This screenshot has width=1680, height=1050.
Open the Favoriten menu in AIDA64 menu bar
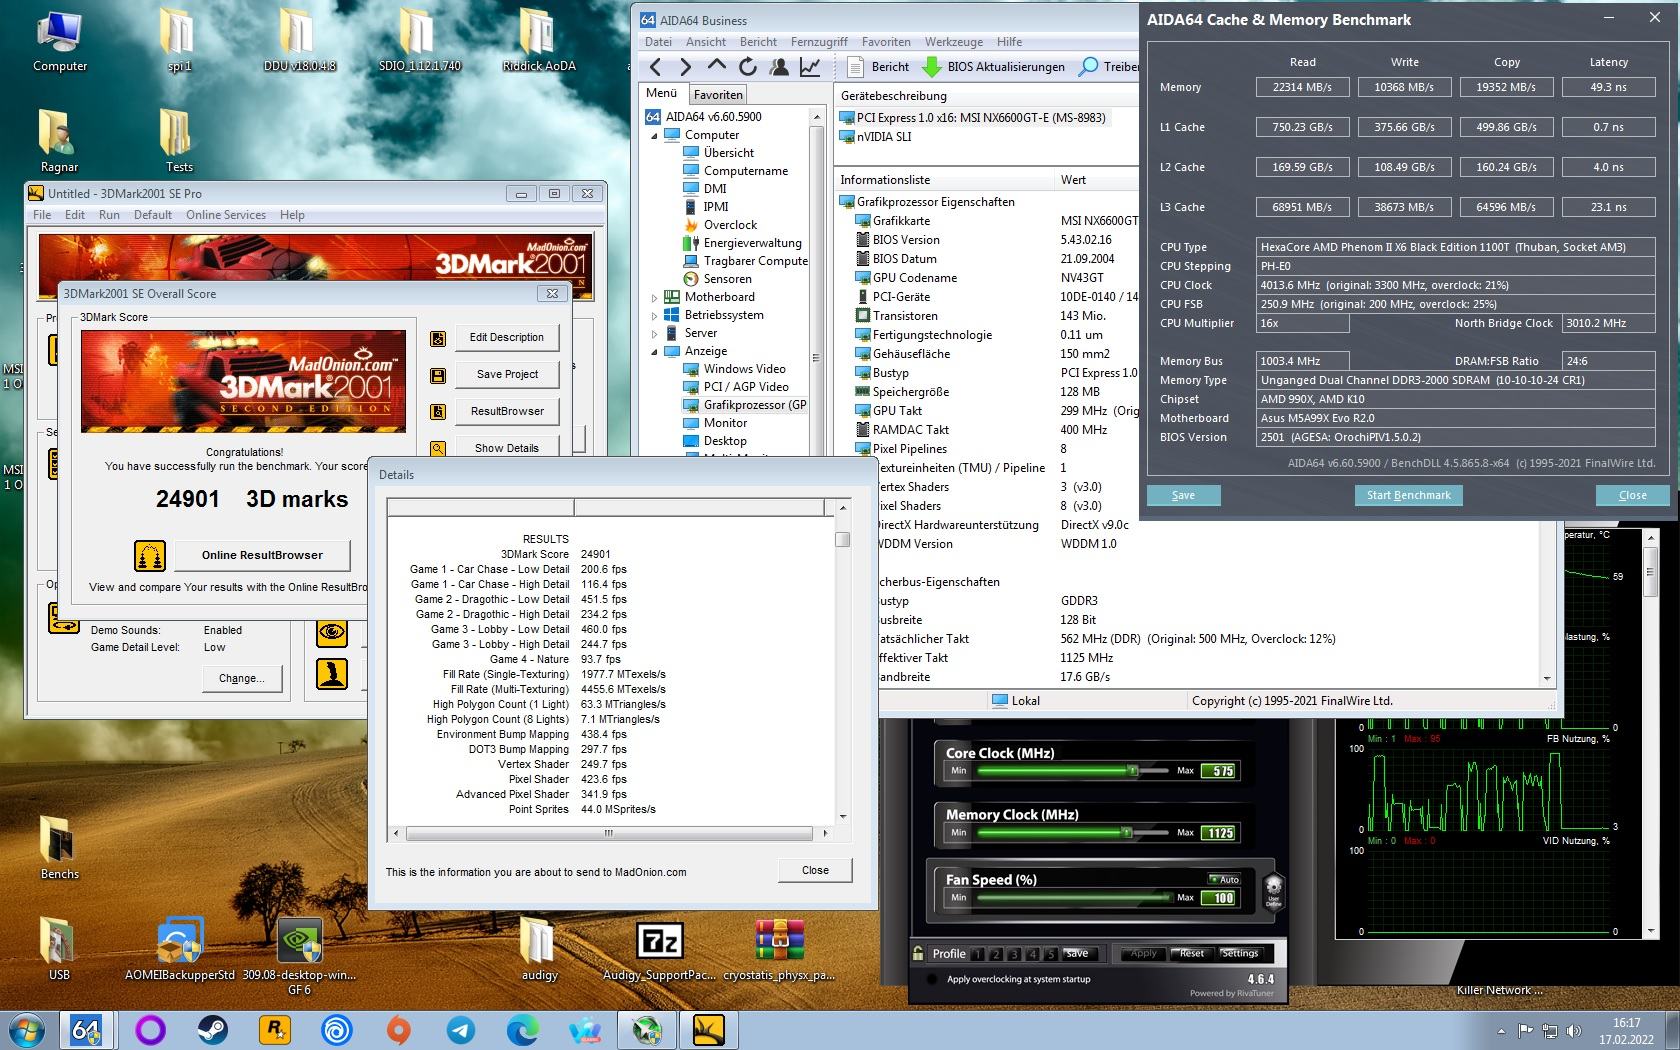point(886,42)
